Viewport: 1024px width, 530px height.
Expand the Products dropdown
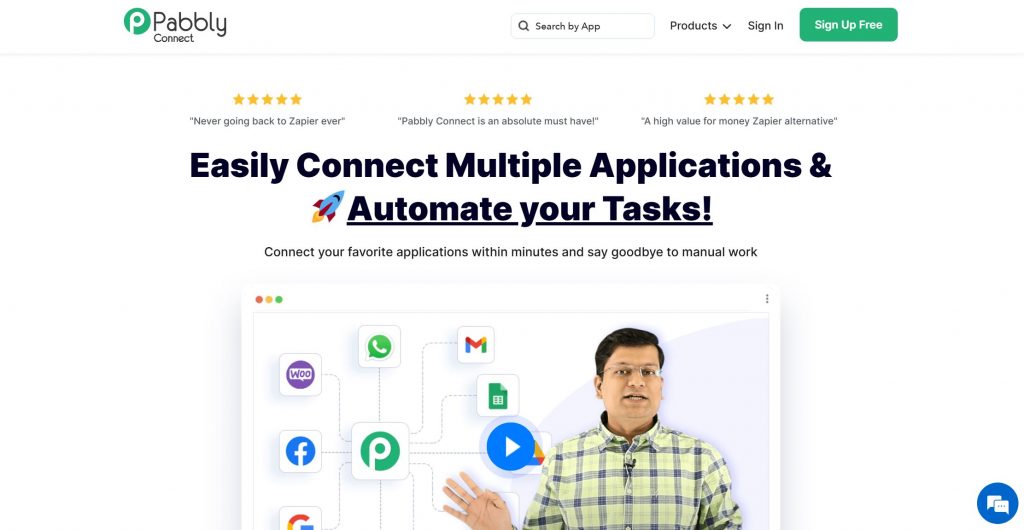tap(700, 26)
